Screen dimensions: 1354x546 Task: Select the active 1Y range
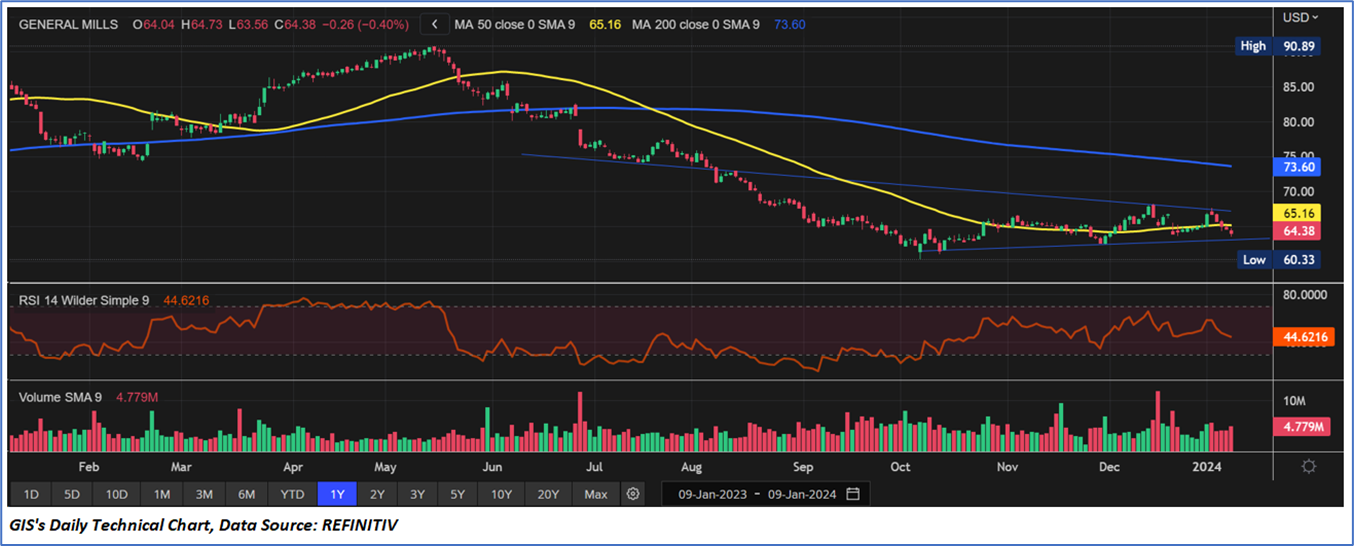click(336, 494)
